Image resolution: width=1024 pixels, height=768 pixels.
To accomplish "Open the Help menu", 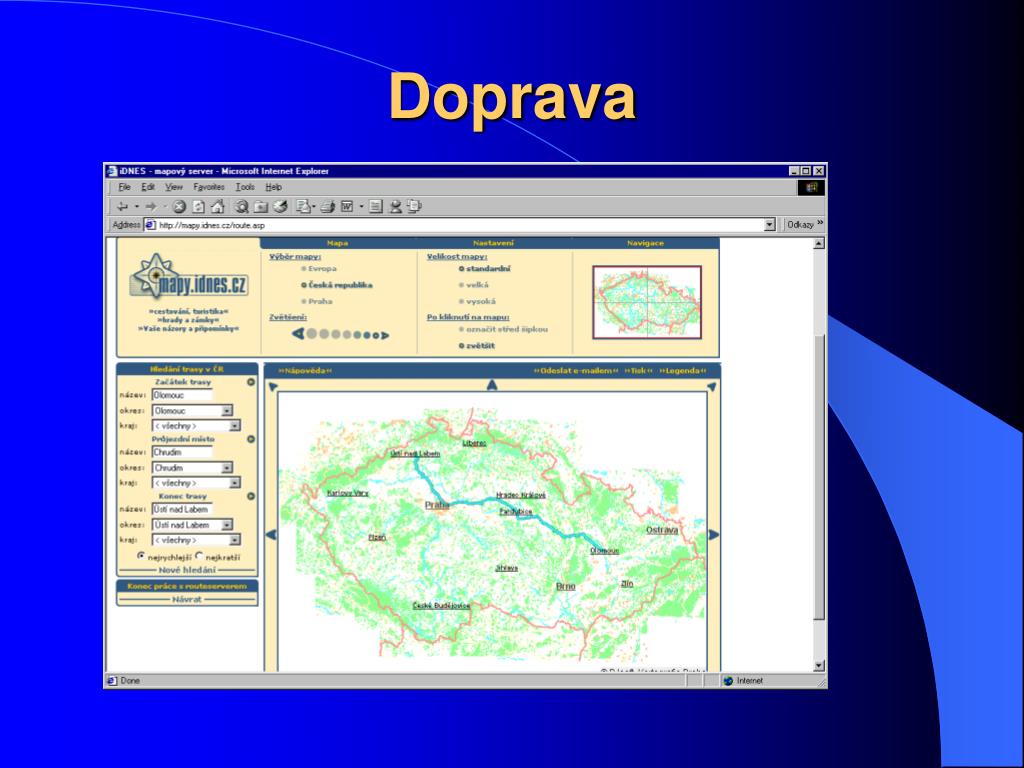I will point(274,187).
